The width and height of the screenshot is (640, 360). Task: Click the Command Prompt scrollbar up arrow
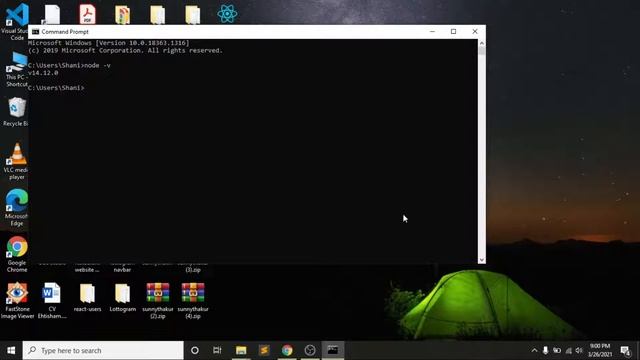pyautogui.click(x=482, y=43)
